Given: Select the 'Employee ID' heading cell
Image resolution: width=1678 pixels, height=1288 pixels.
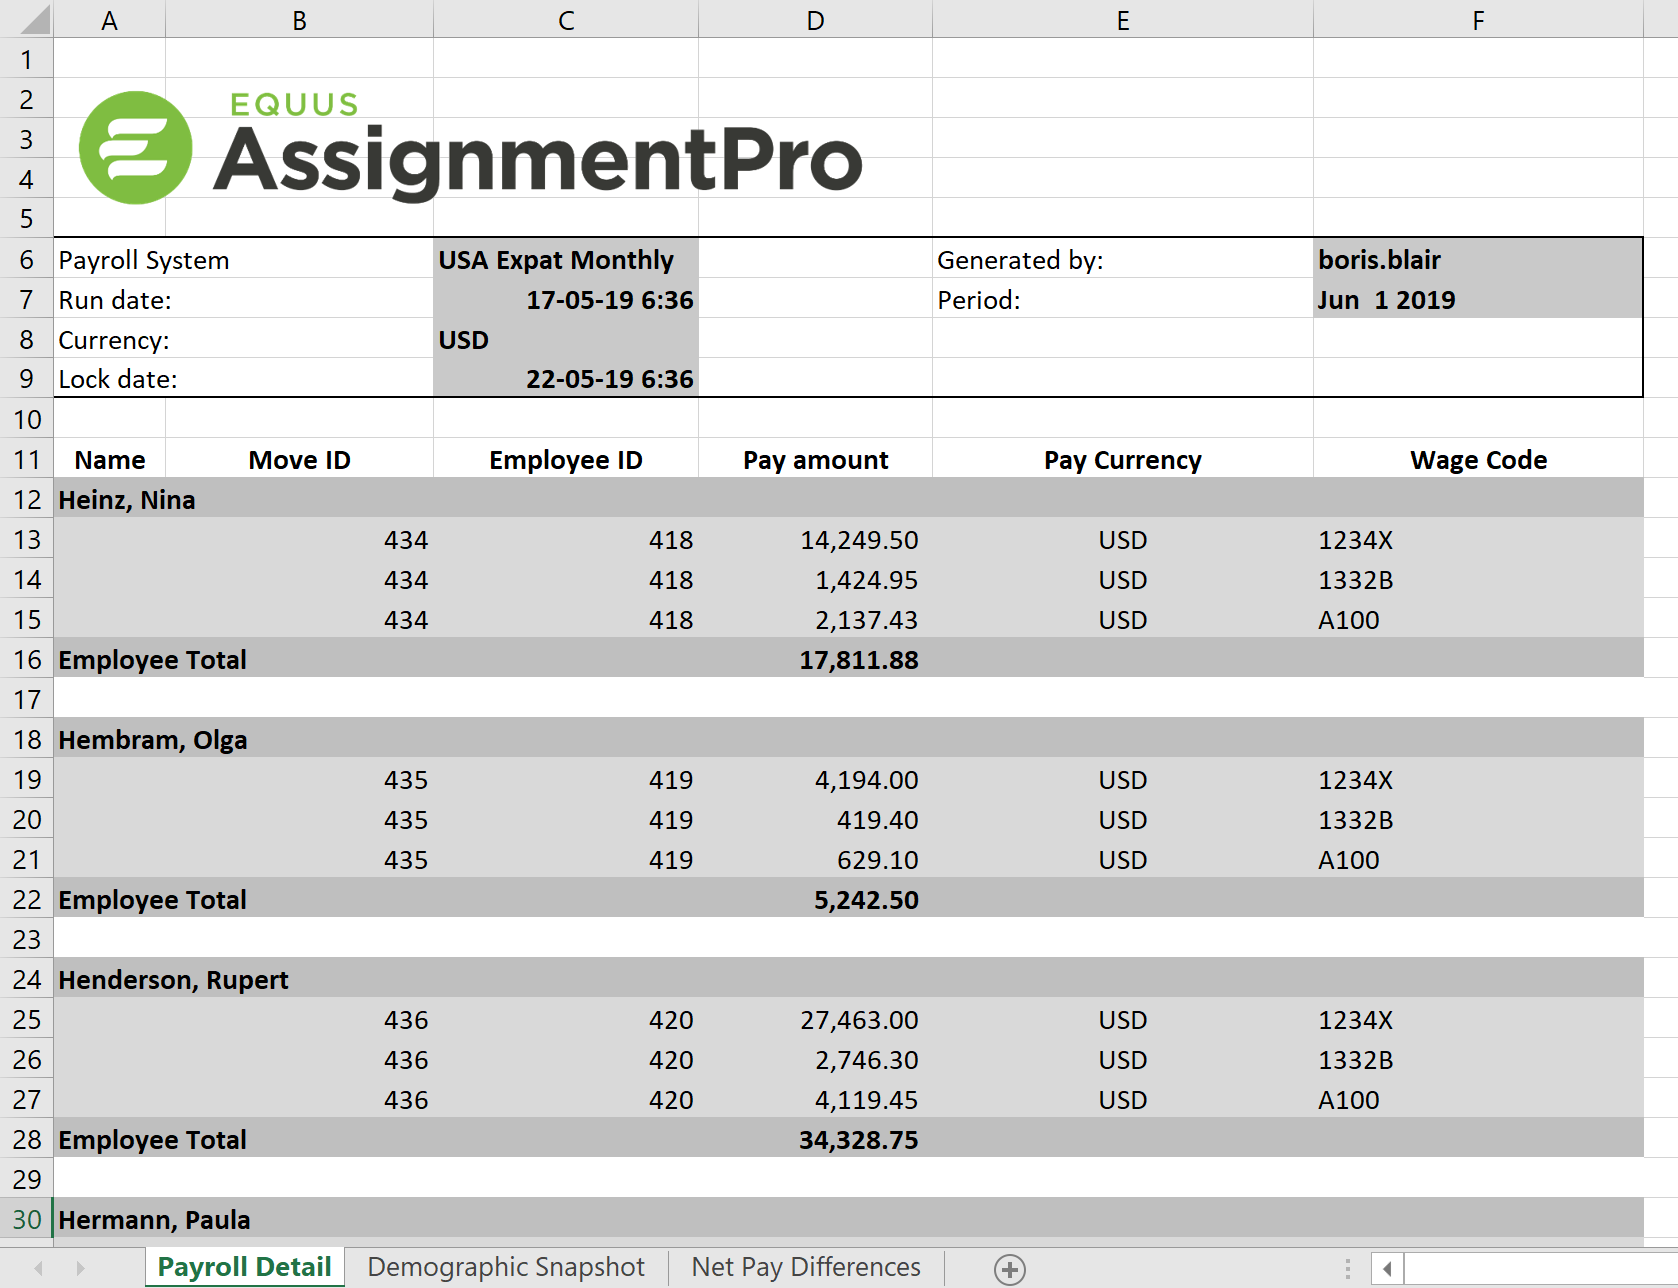Looking at the screenshot, I should (x=566, y=459).
